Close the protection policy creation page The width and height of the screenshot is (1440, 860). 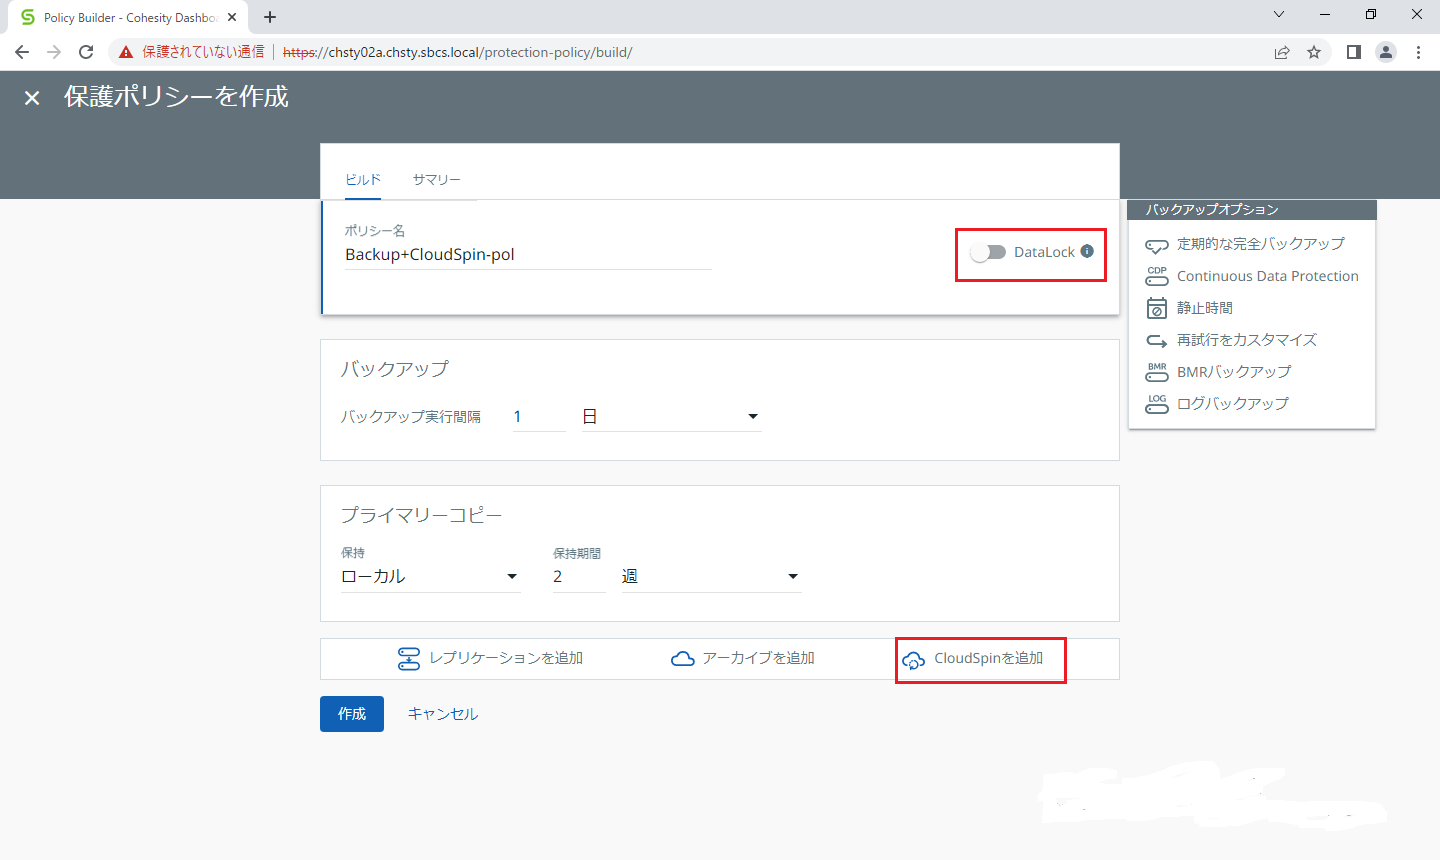coord(32,98)
